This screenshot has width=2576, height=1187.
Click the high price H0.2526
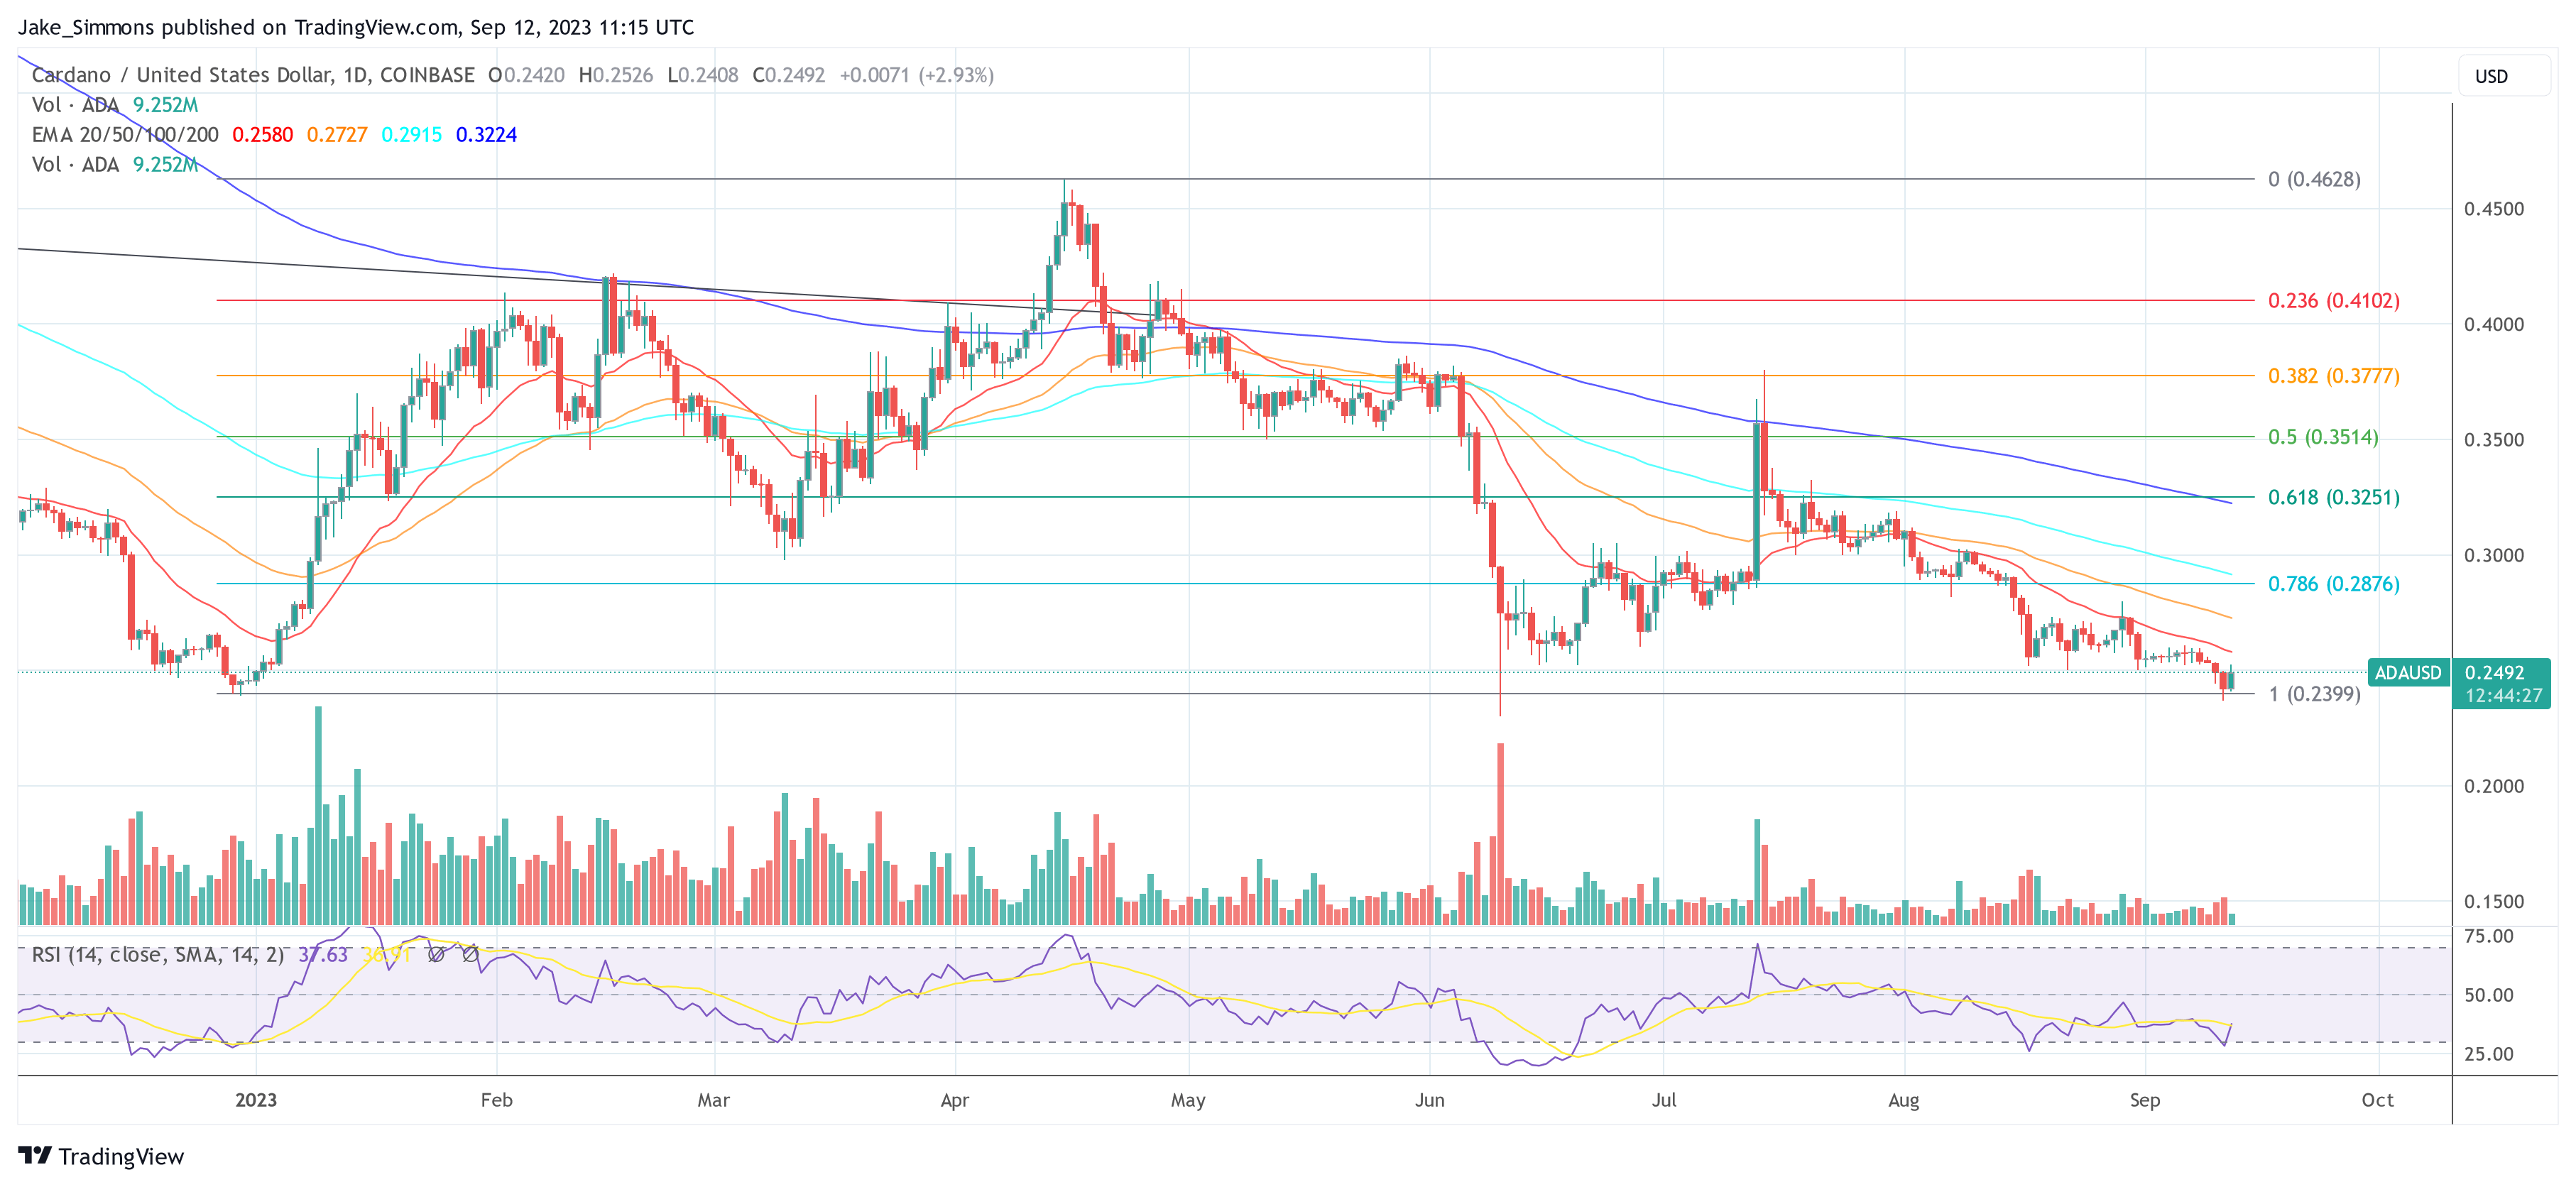[x=616, y=75]
